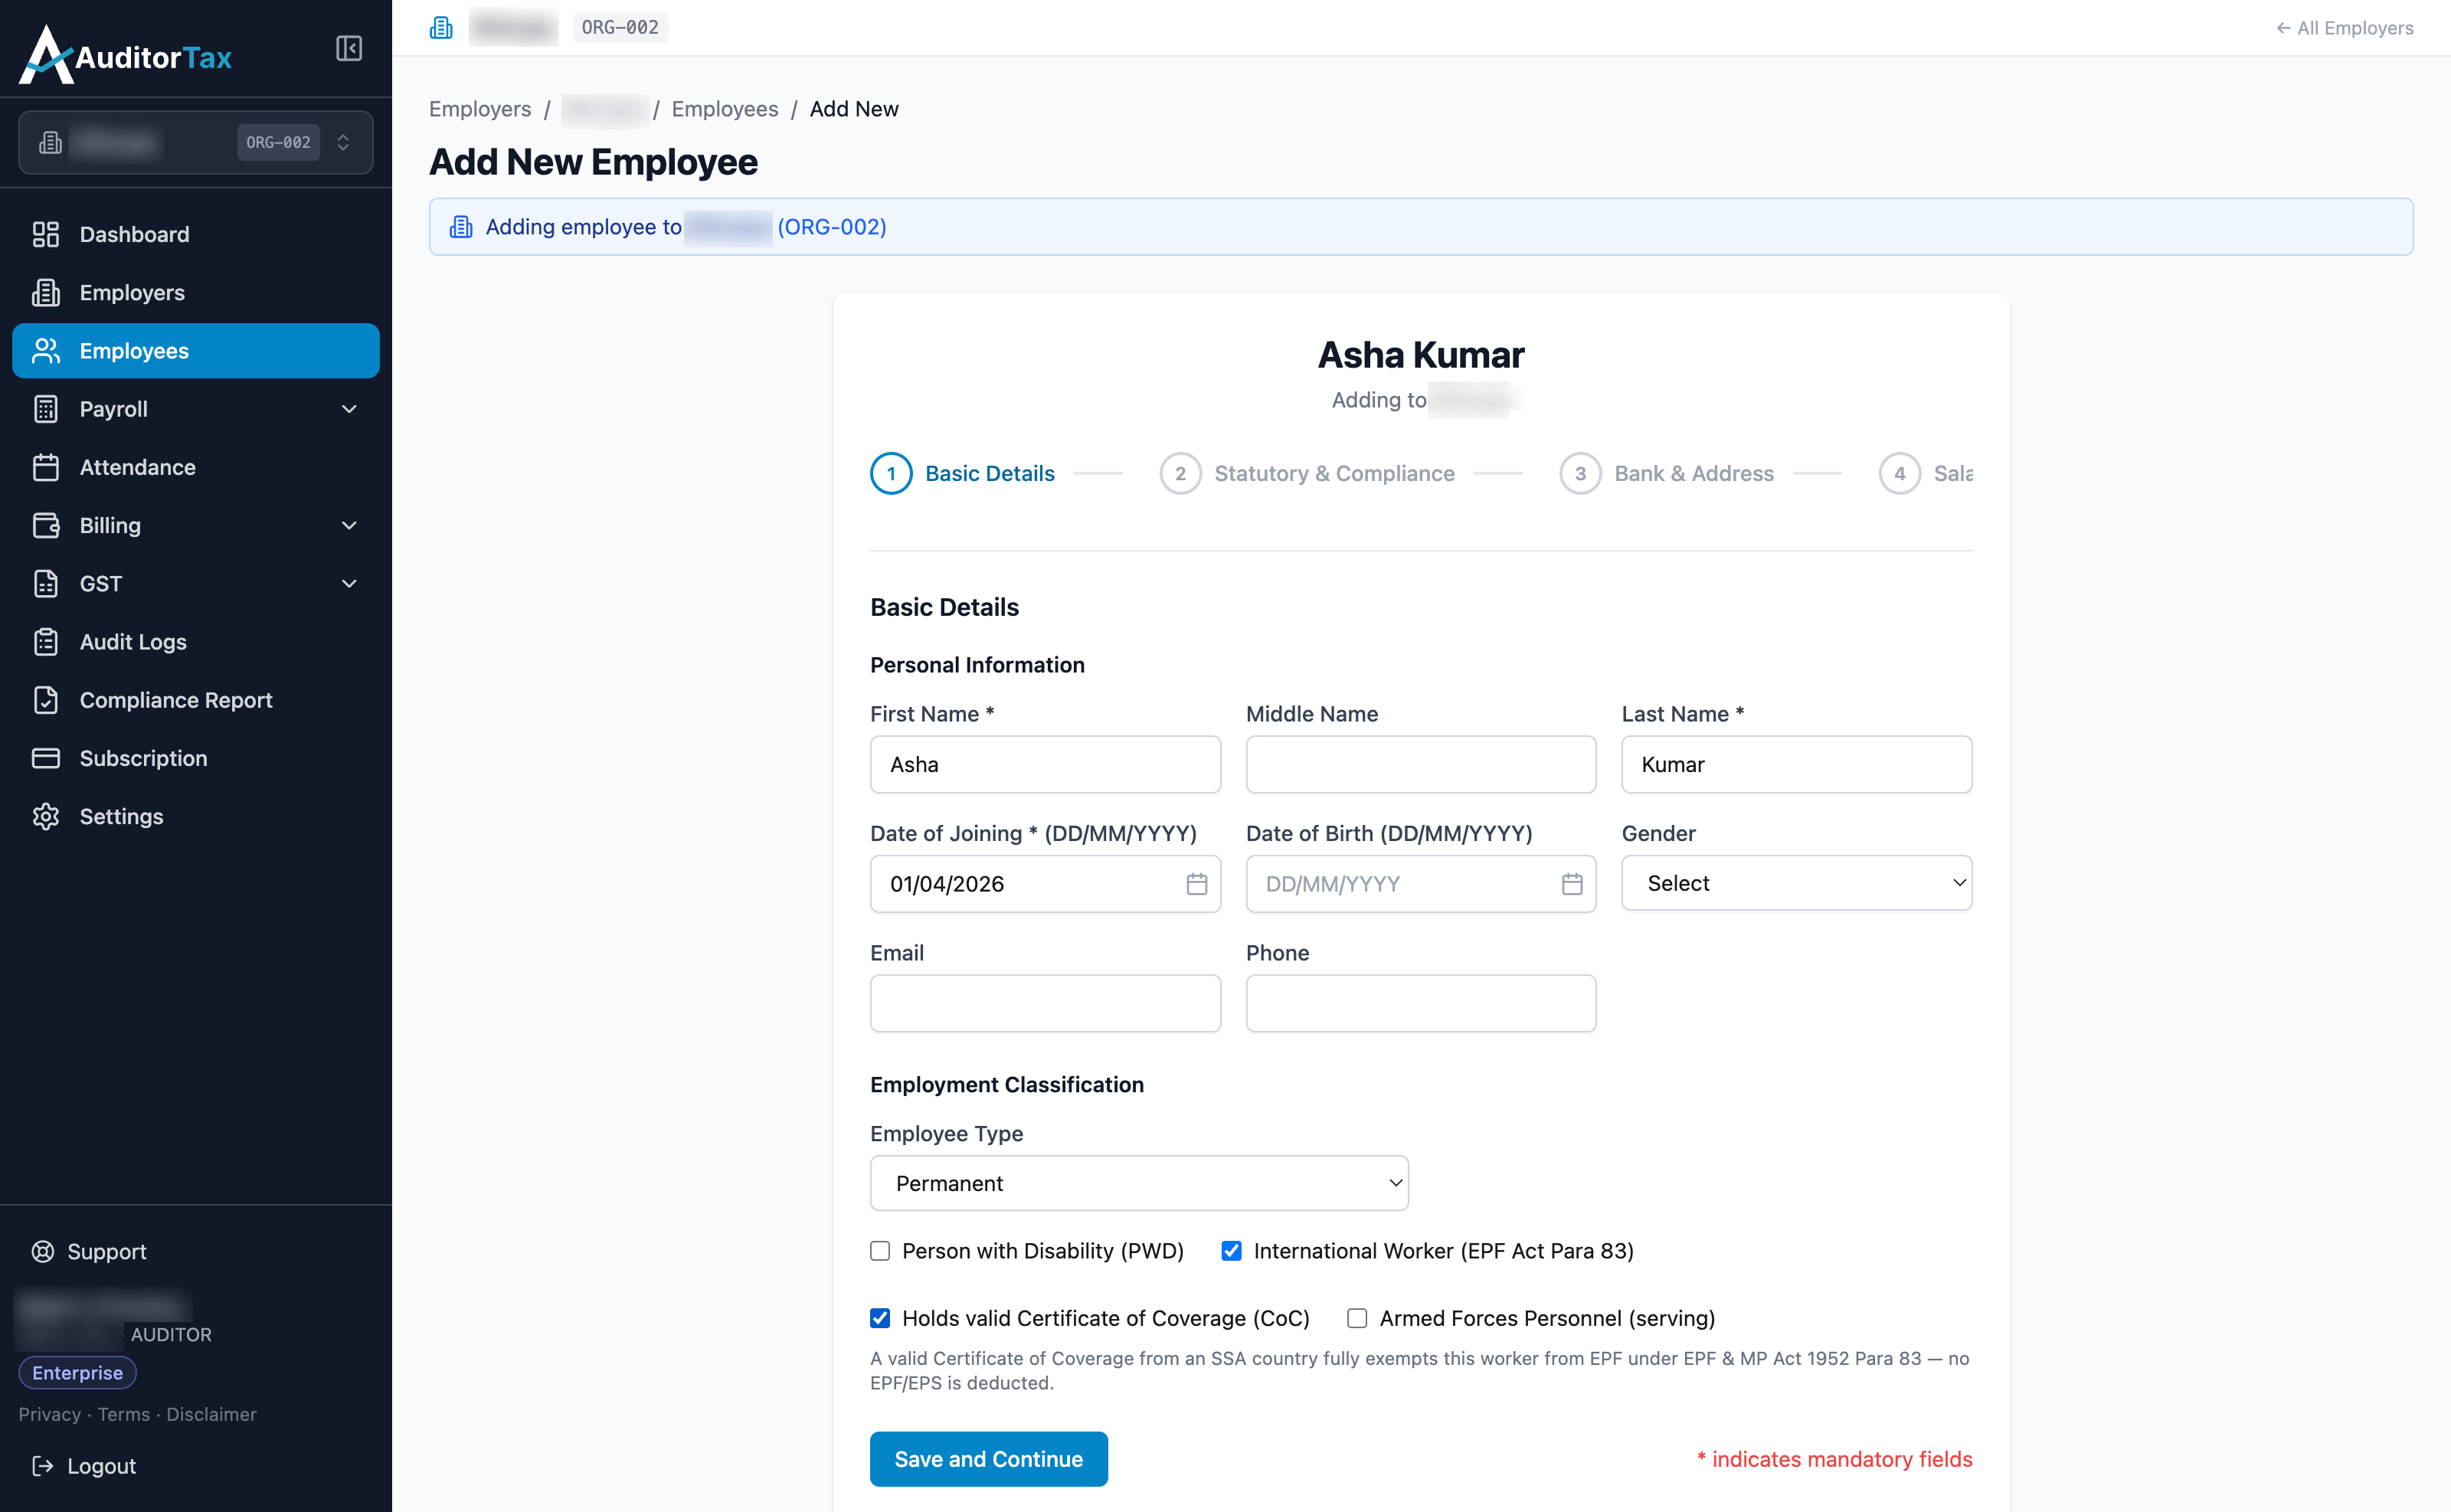
Task: Click the Audit Logs clipboard icon
Action: pos(46,642)
